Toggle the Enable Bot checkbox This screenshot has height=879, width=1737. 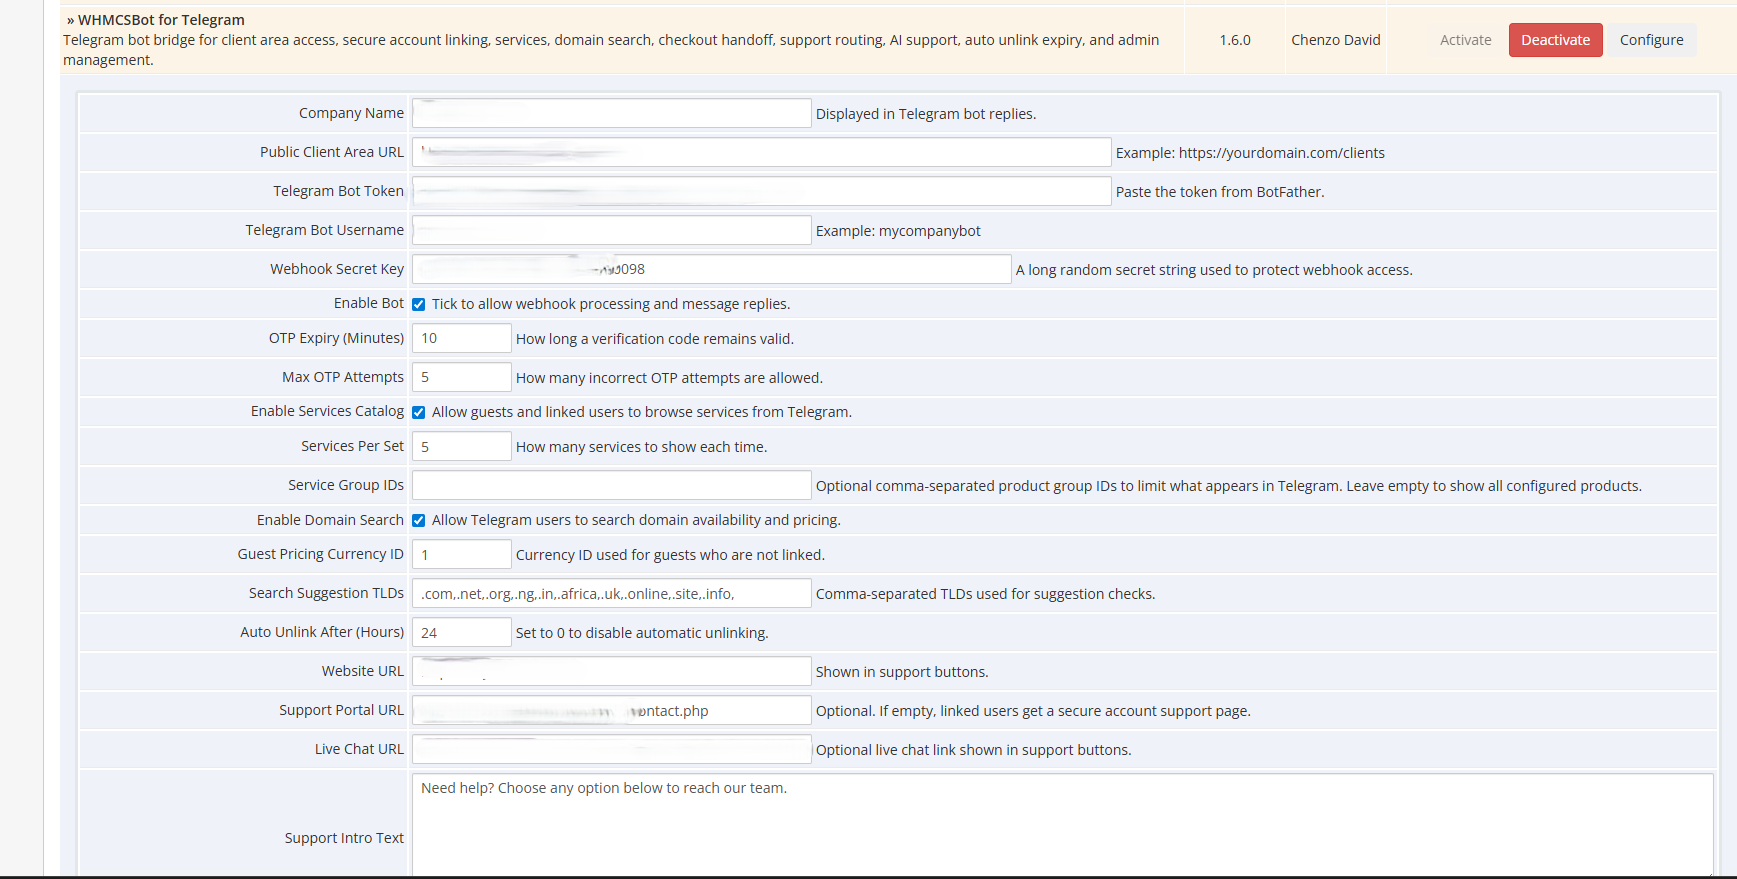coord(419,304)
